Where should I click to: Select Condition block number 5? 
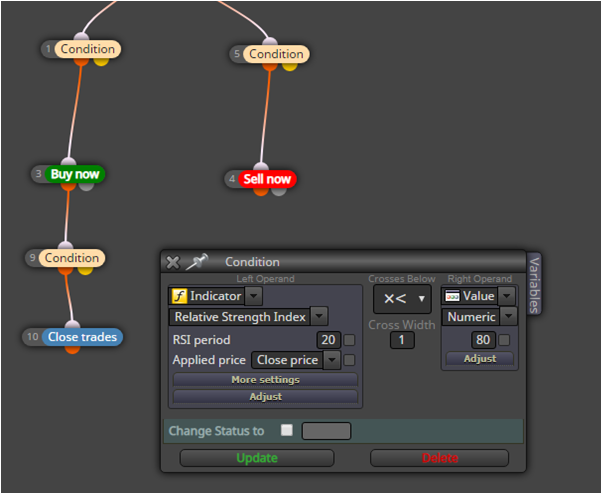click(x=276, y=54)
